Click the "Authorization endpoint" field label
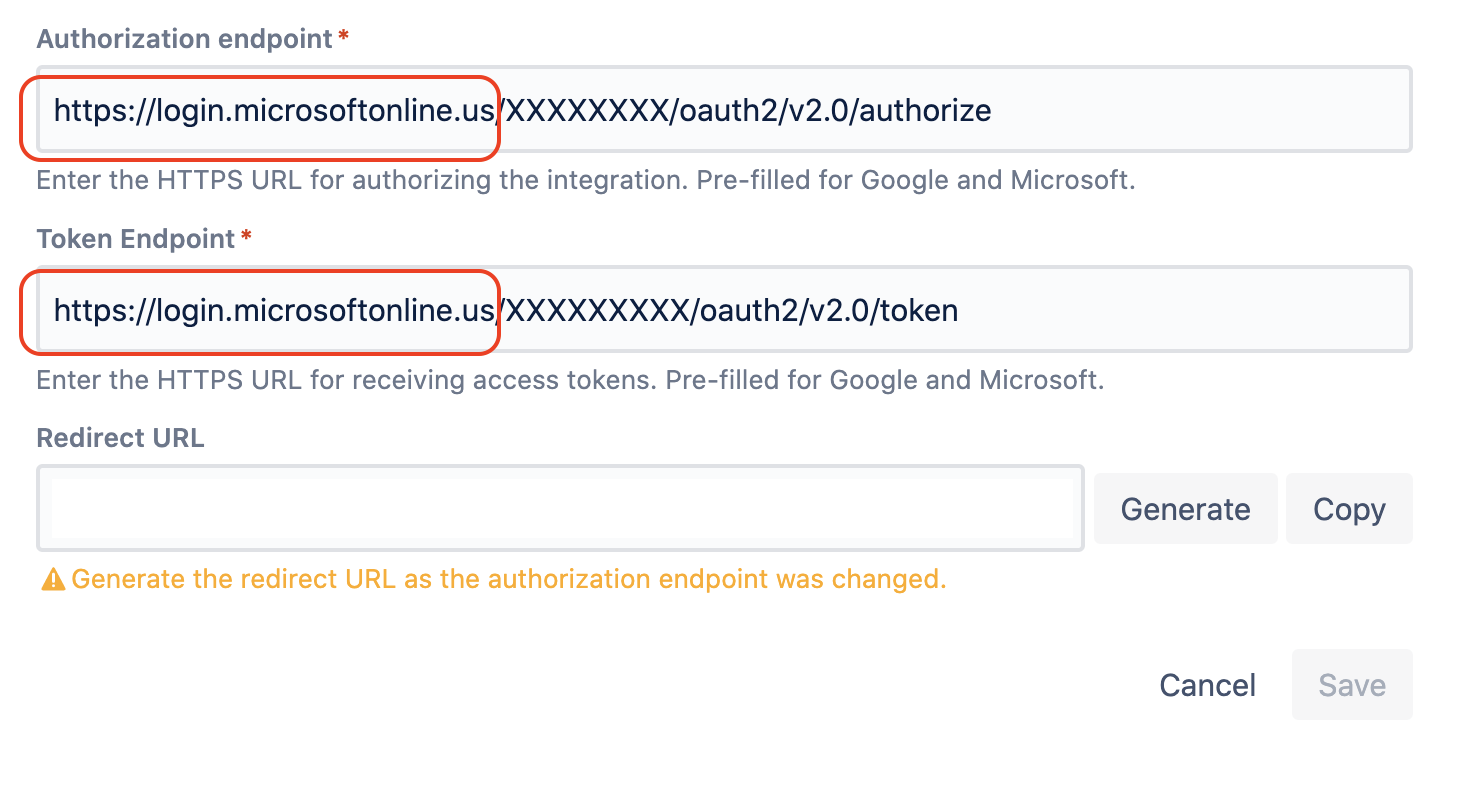Image resolution: width=1476 pixels, height=790 pixels. 184,39
